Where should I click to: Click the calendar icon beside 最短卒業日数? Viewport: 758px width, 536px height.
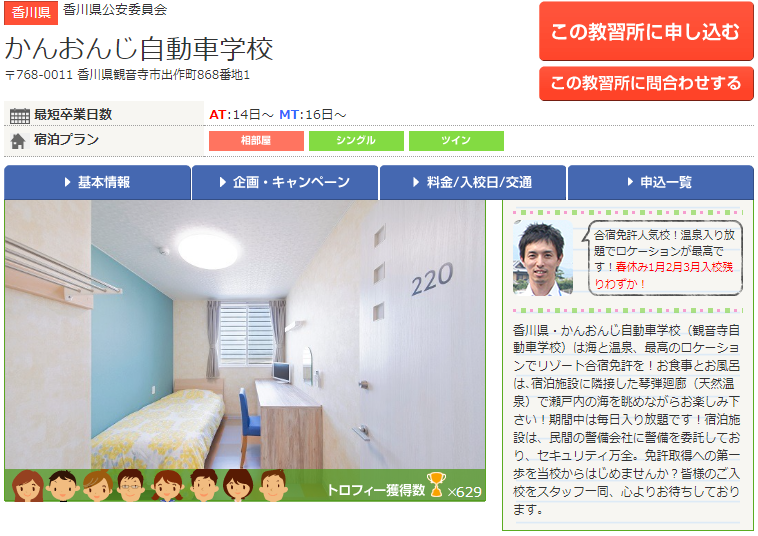pos(20,116)
